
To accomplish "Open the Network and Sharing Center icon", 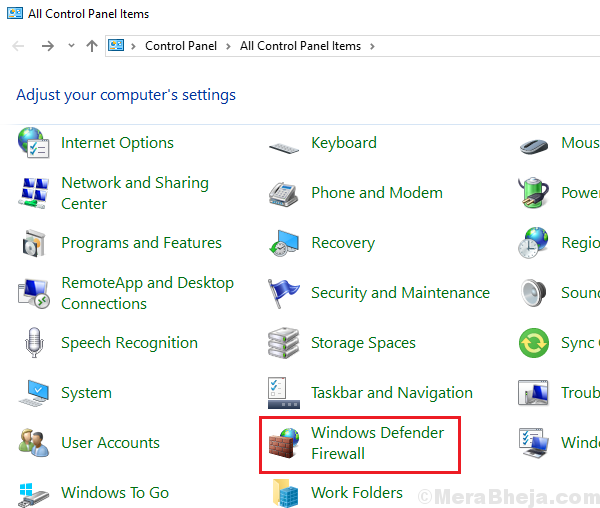I will pos(34,193).
